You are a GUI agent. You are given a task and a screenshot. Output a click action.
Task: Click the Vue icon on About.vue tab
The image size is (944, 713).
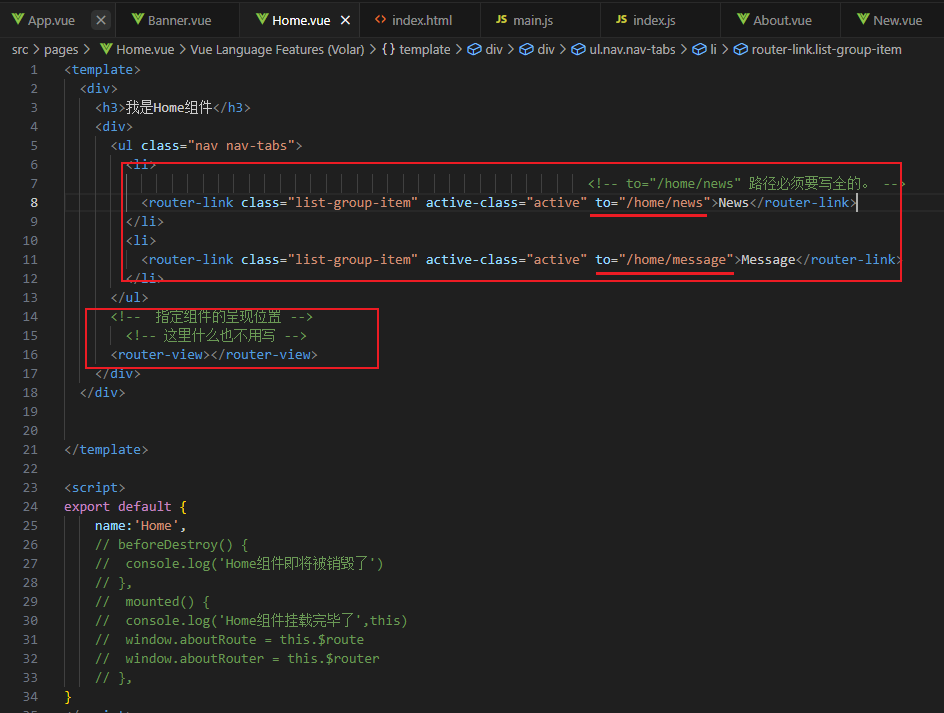744,19
